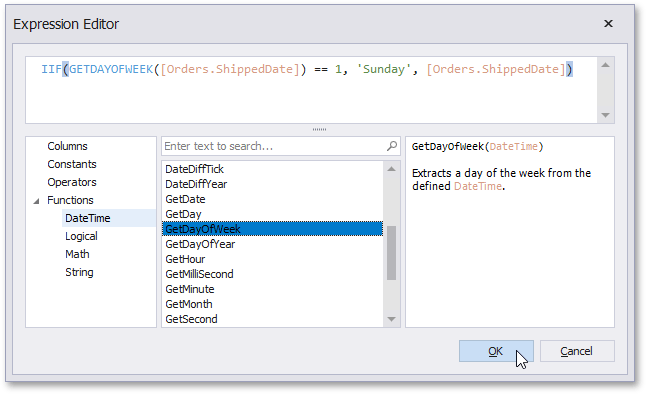646x394 pixels.
Task: Select the Constants category
Action: 72,164
